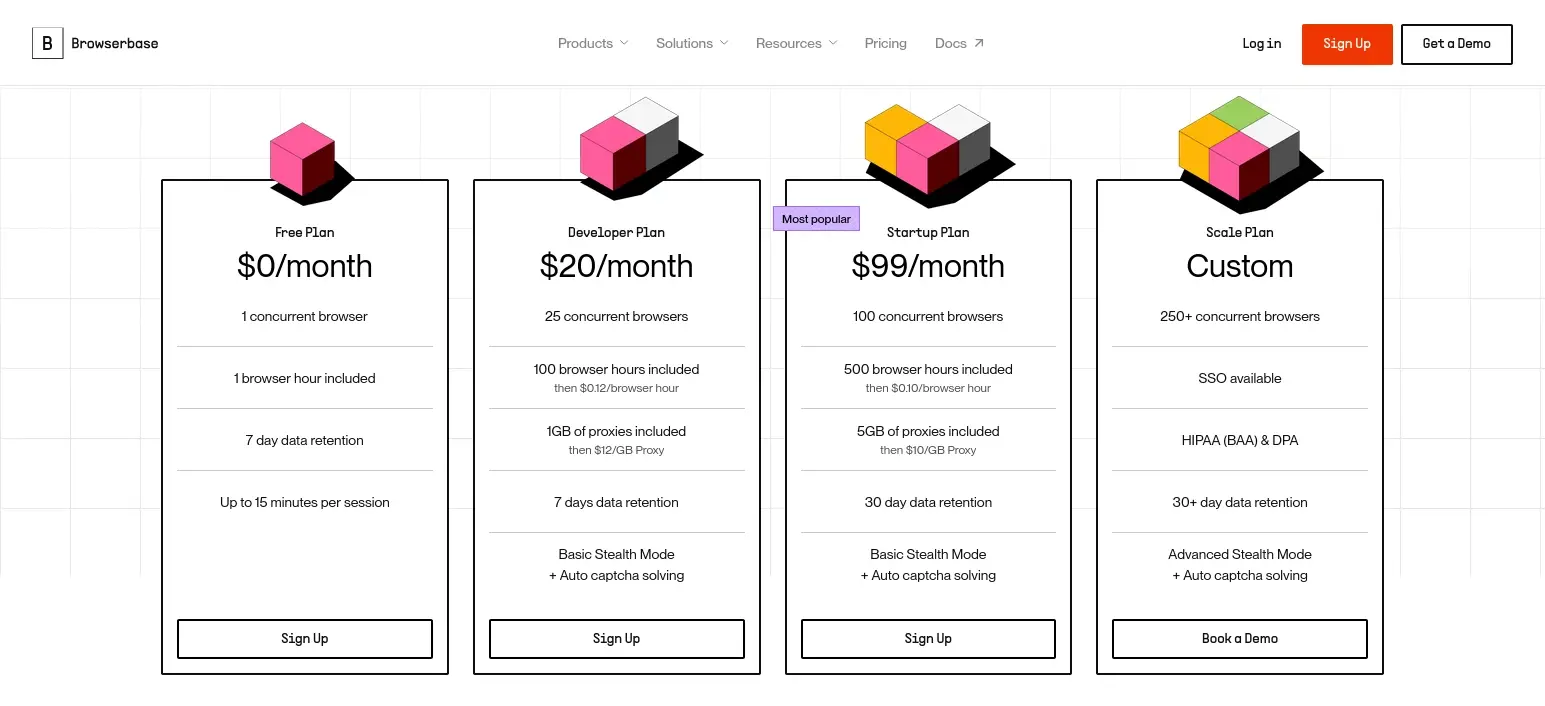Image resolution: width=1545 pixels, height=706 pixels.
Task: Choose Sign Up under Startup Plan
Action: pos(928,639)
